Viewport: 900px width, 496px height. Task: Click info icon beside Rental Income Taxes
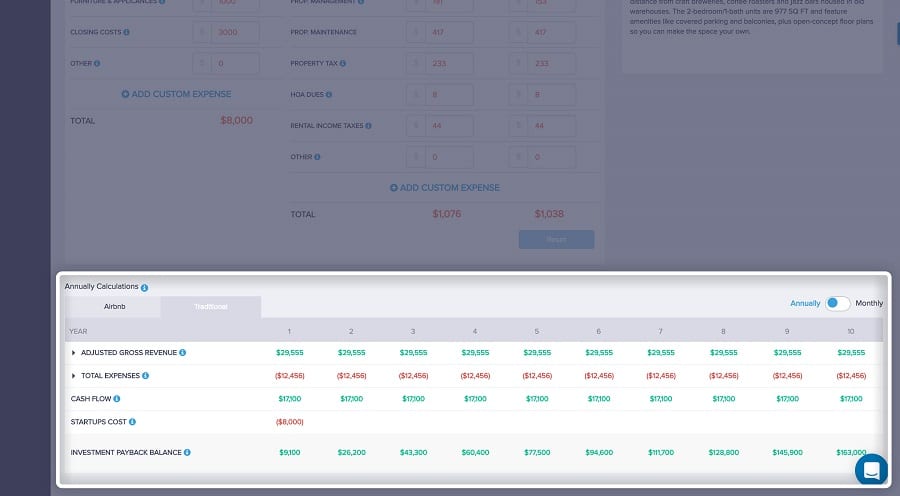368,126
